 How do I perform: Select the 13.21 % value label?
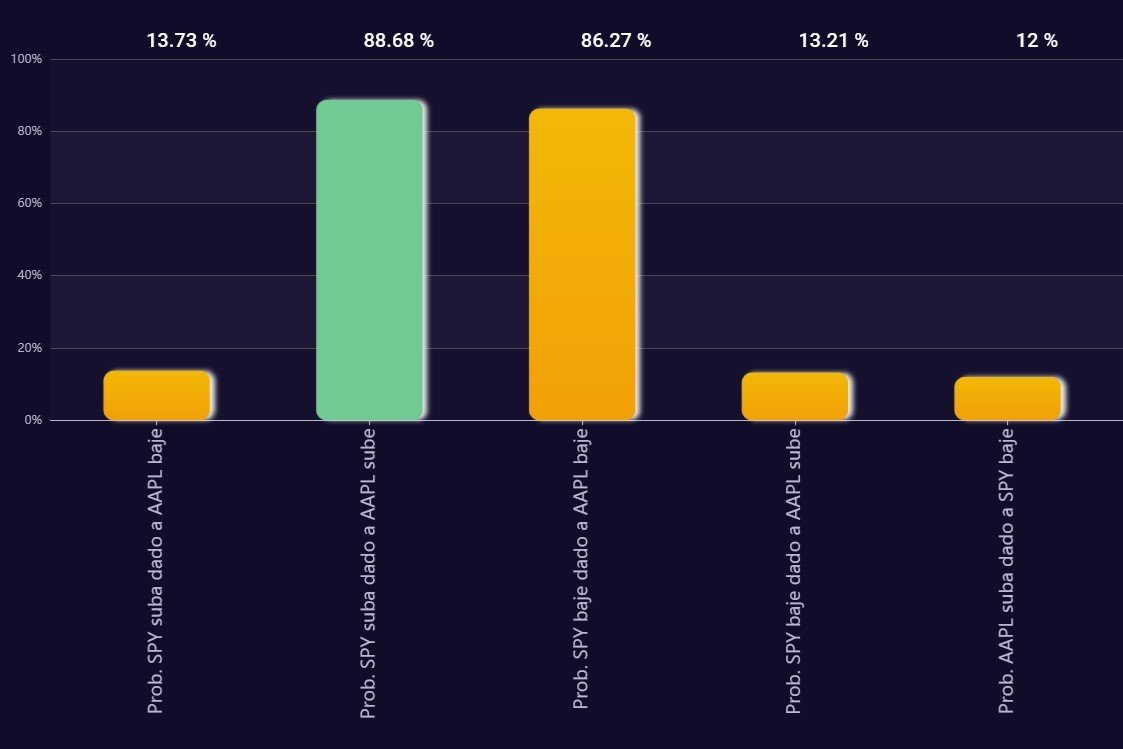833,41
